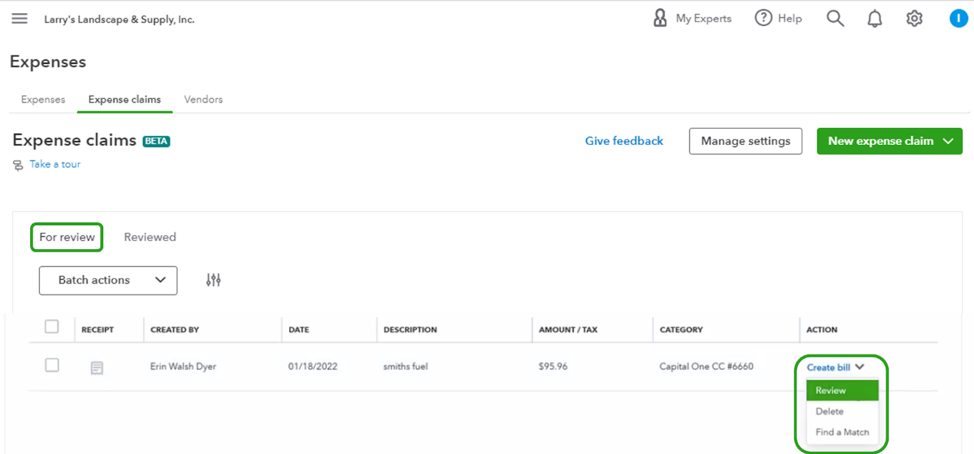
Task: Open the Batch actions dropdown
Action: (x=108, y=280)
